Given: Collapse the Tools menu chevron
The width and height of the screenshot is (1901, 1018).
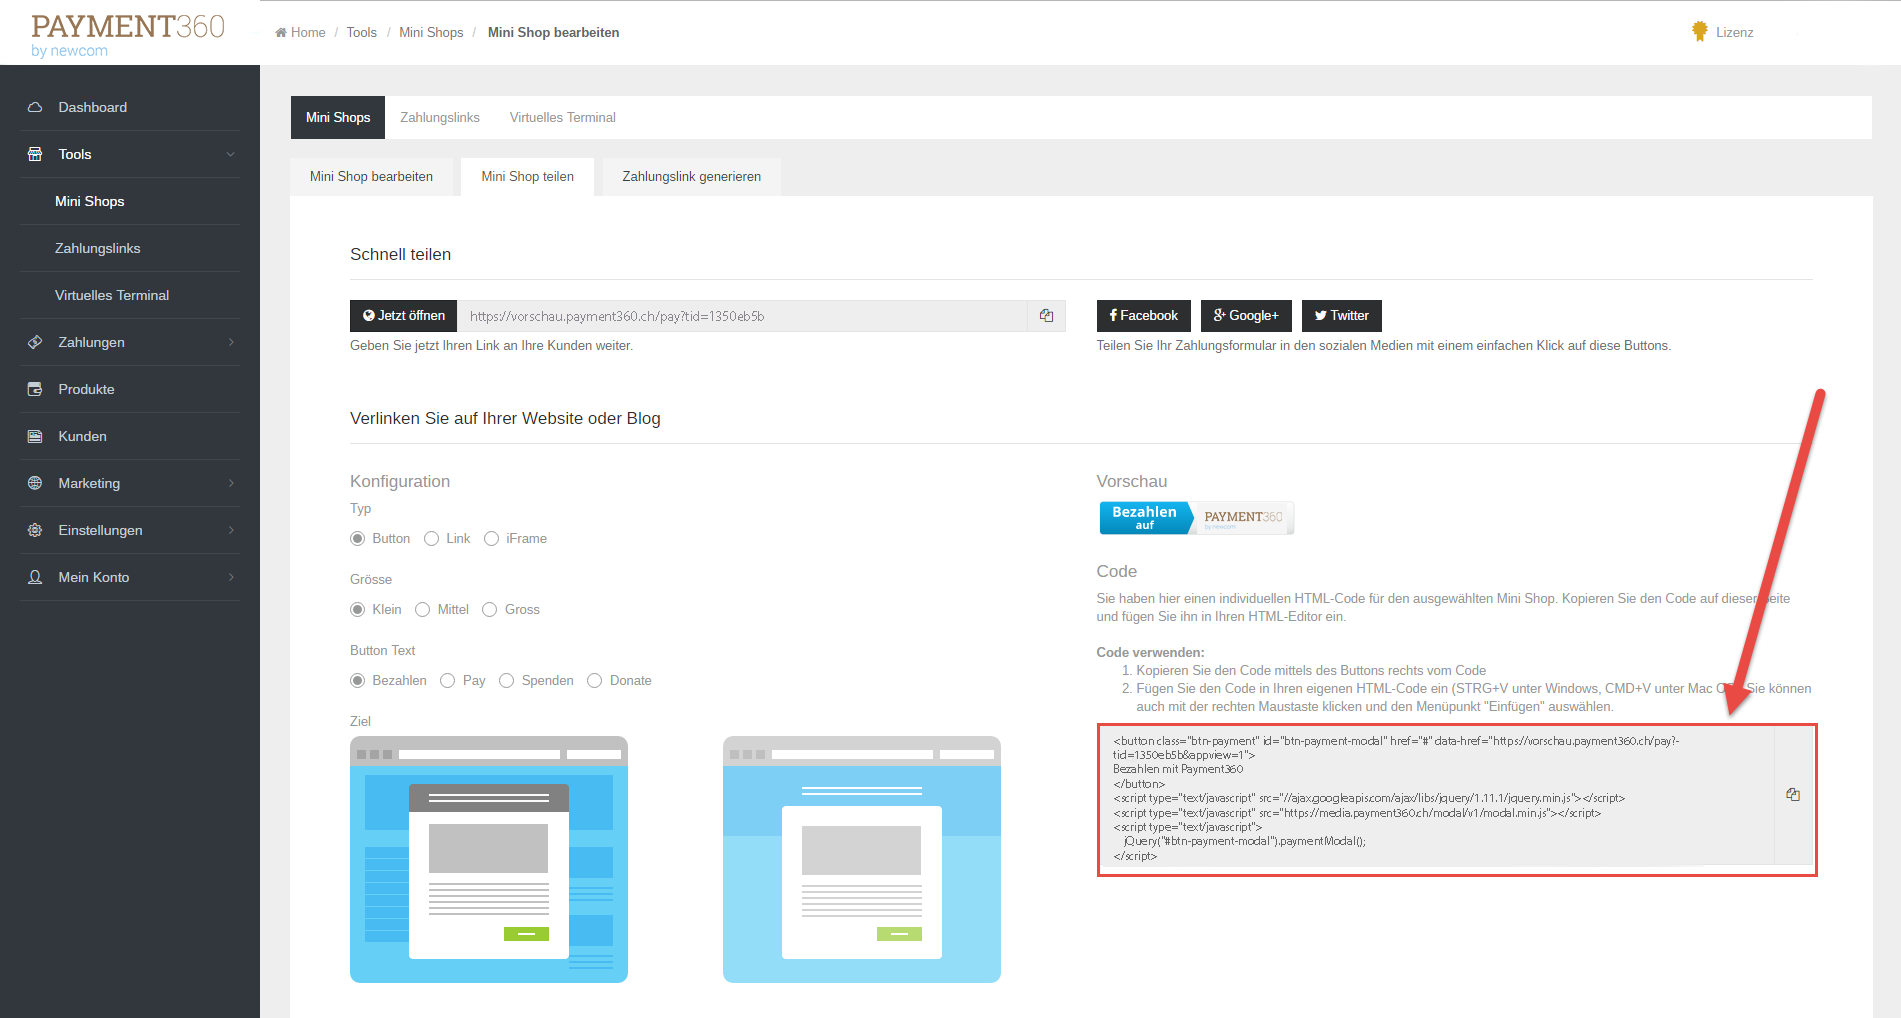Looking at the screenshot, I should (x=231, y=154).
